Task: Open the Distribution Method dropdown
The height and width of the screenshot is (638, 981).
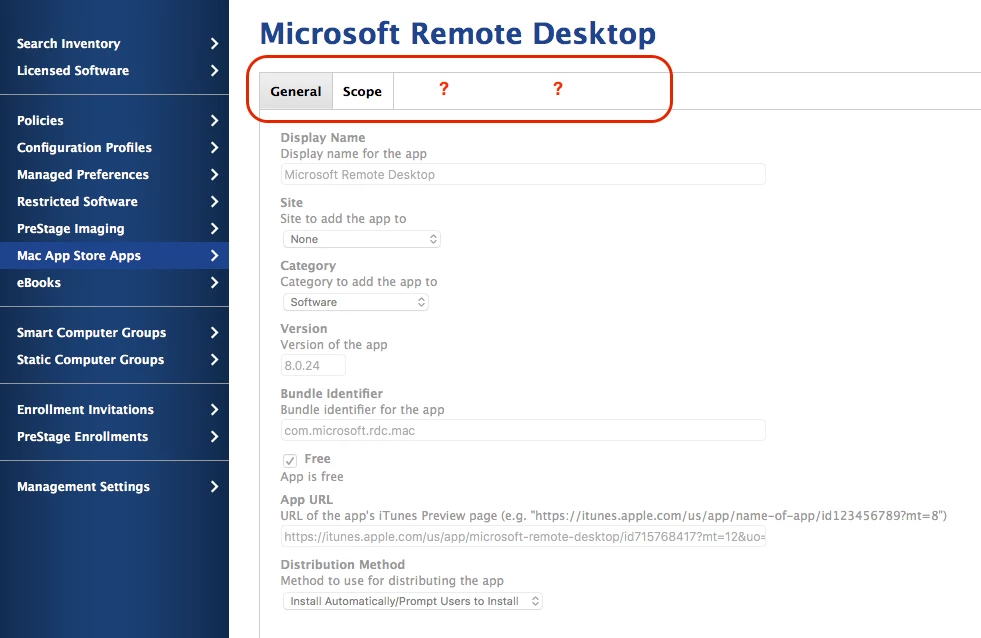Action: tap(412, 601)
